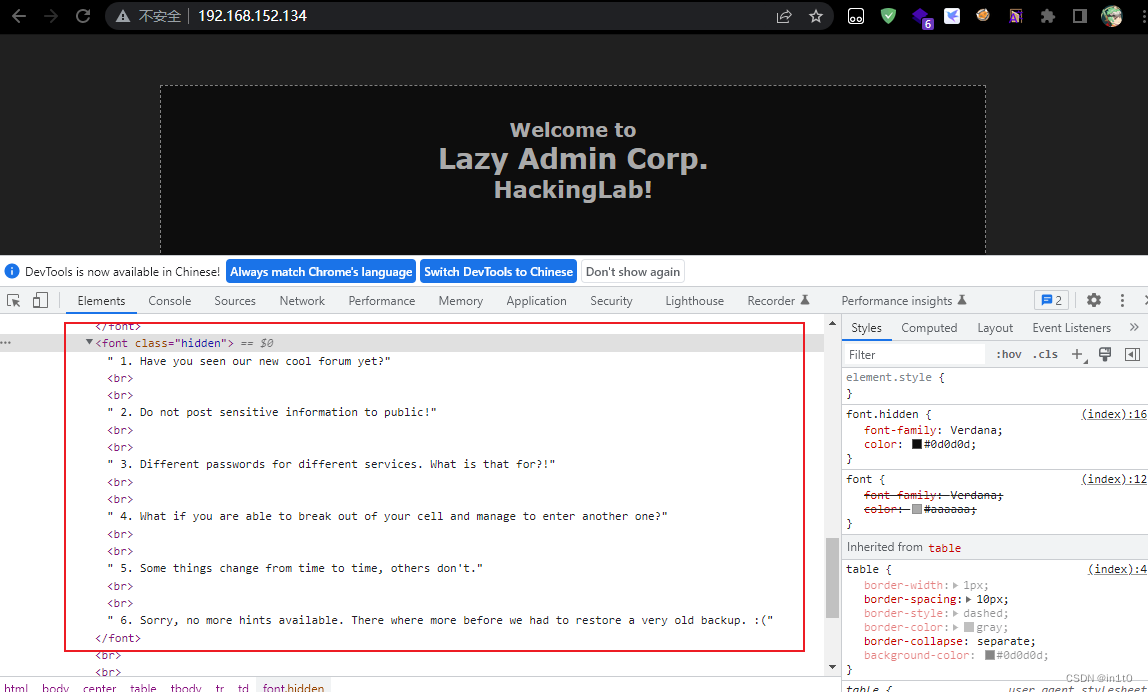Screen dimensions: 1148x692
Task: Open the Application tab
Action: pyautogui.click(x=536, y=301)
